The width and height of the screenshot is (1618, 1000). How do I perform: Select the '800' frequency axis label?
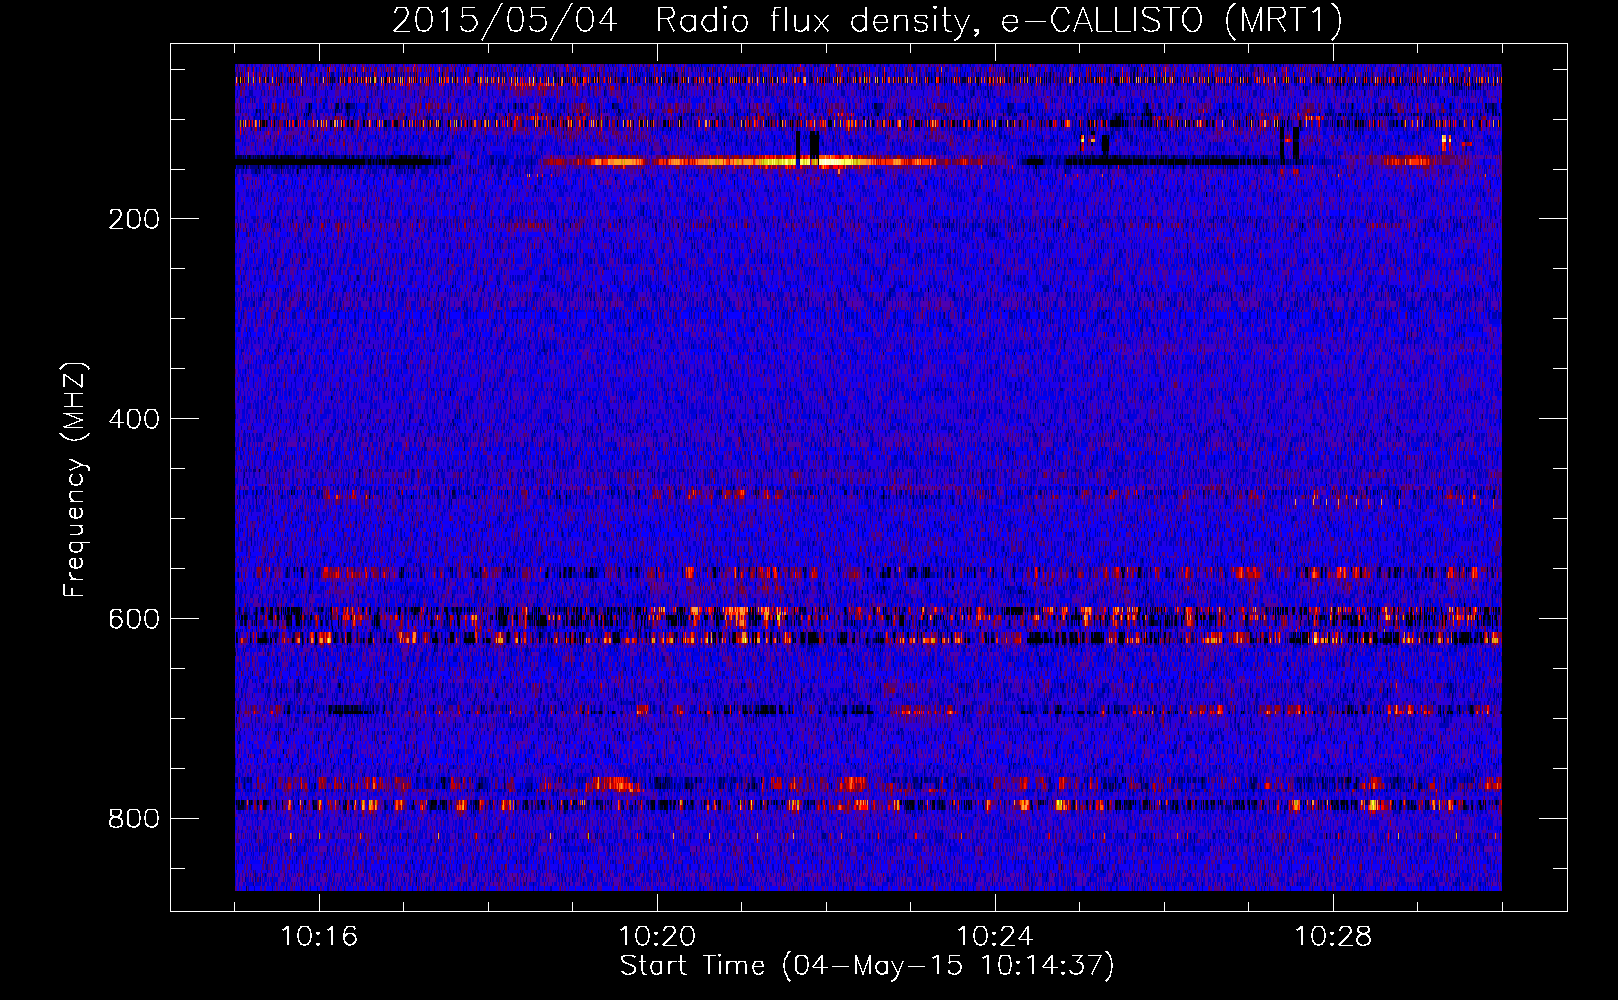134,819
